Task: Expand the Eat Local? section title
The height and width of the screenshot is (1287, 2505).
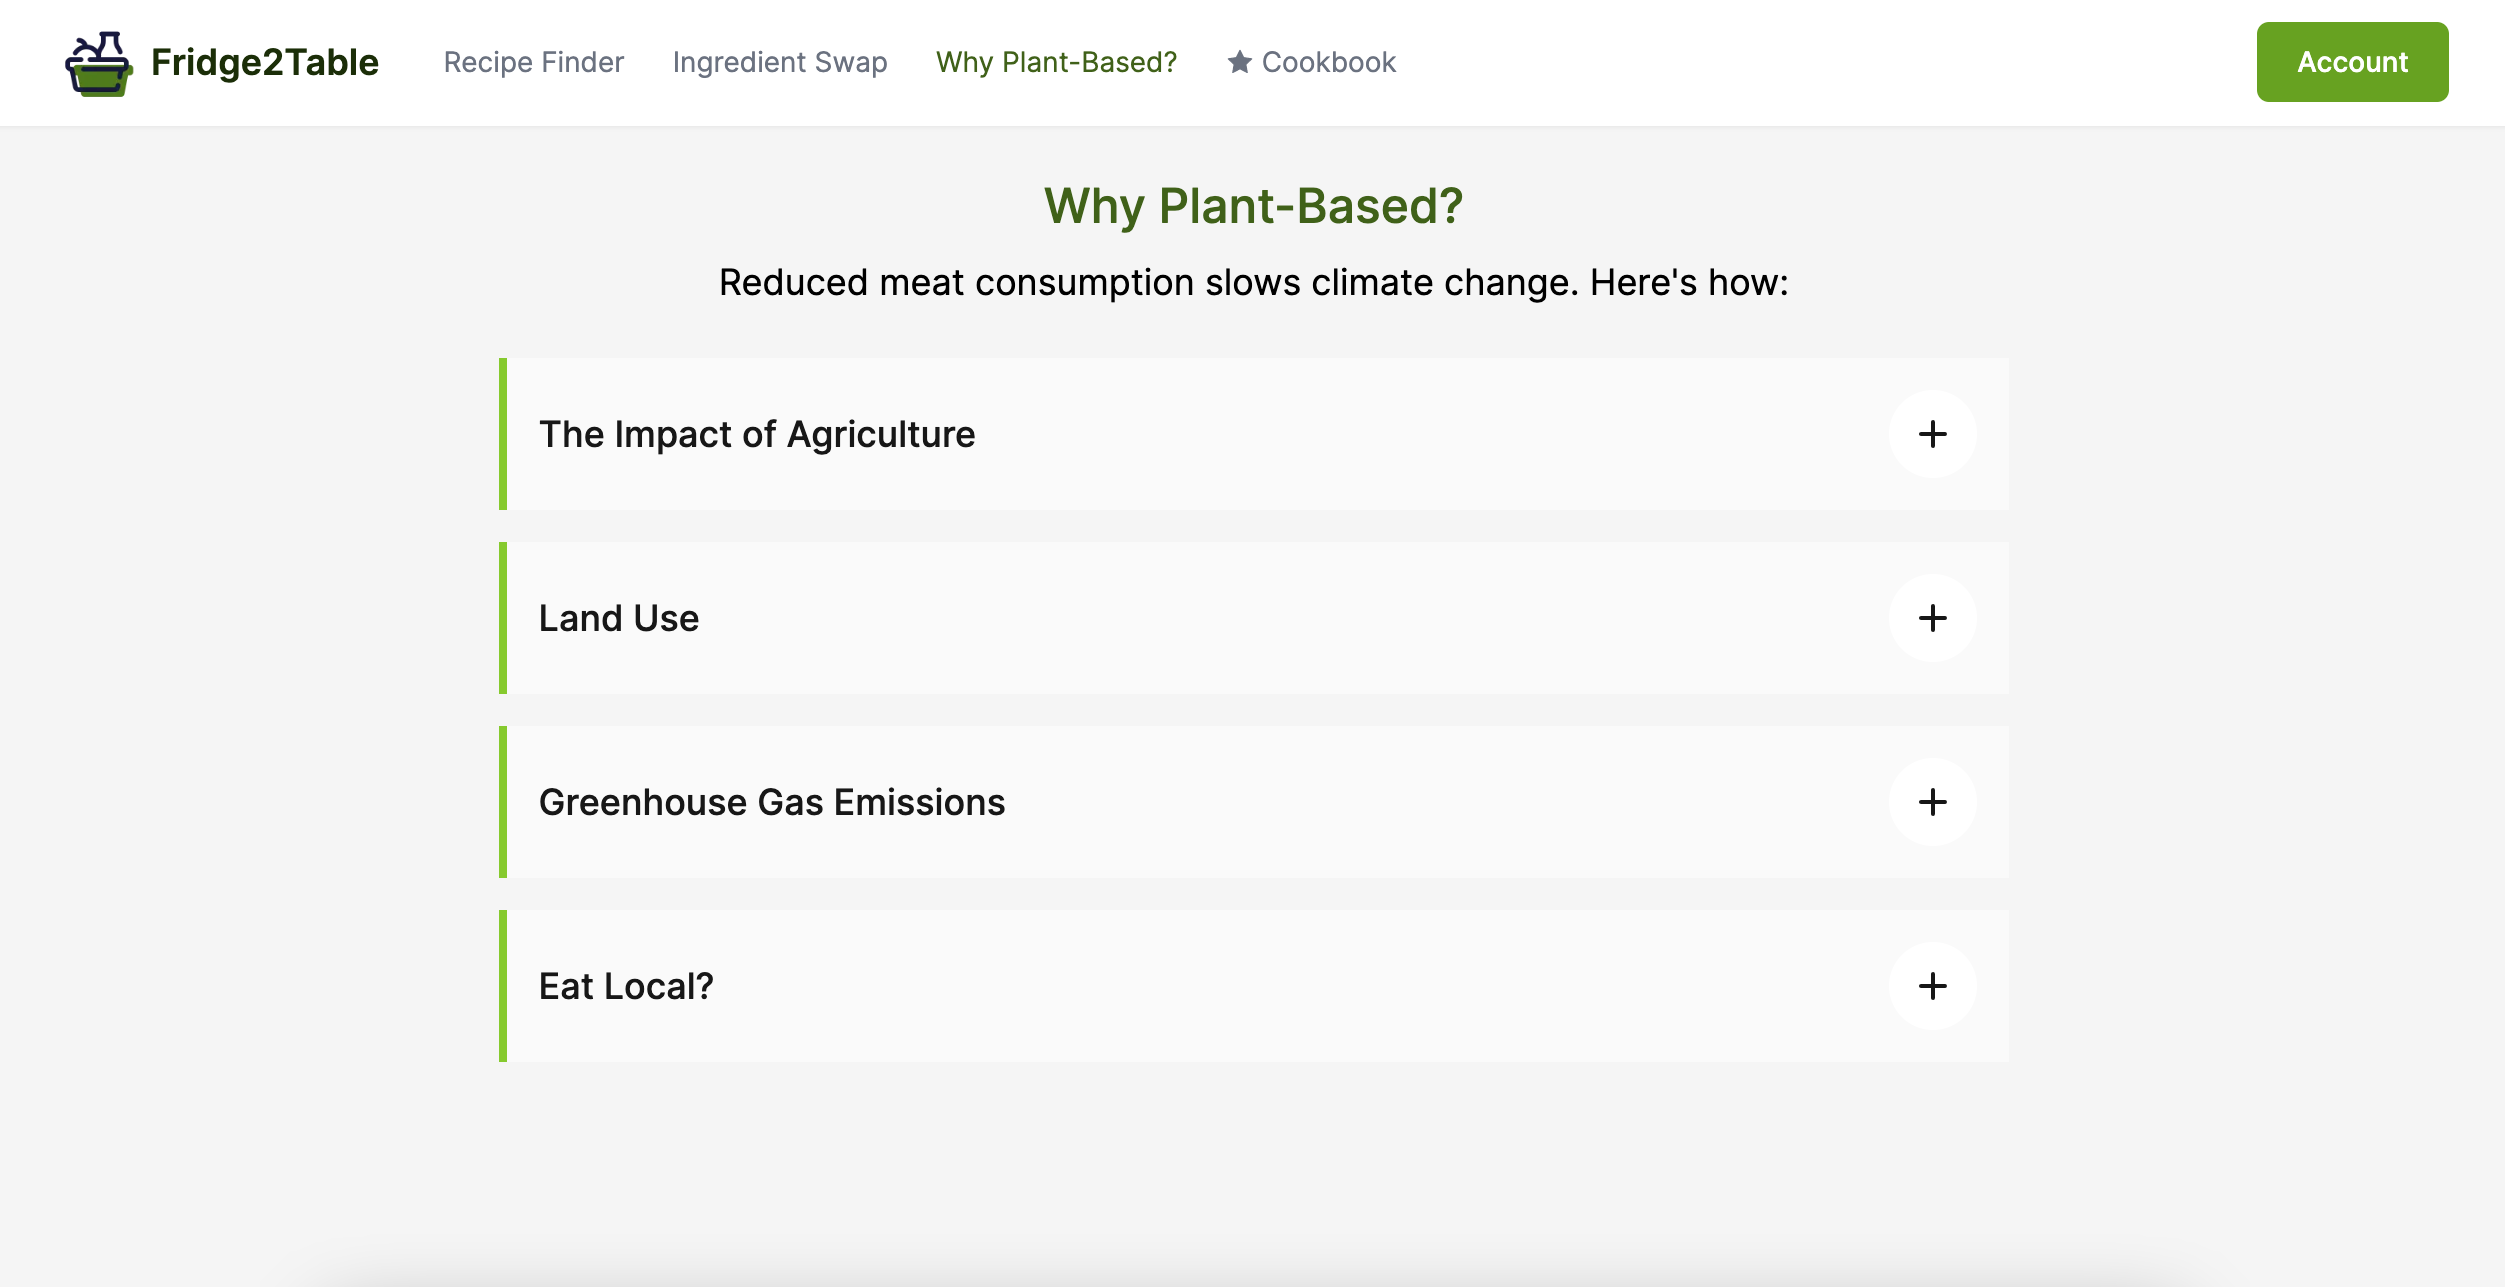Action: tap(626, 986)
